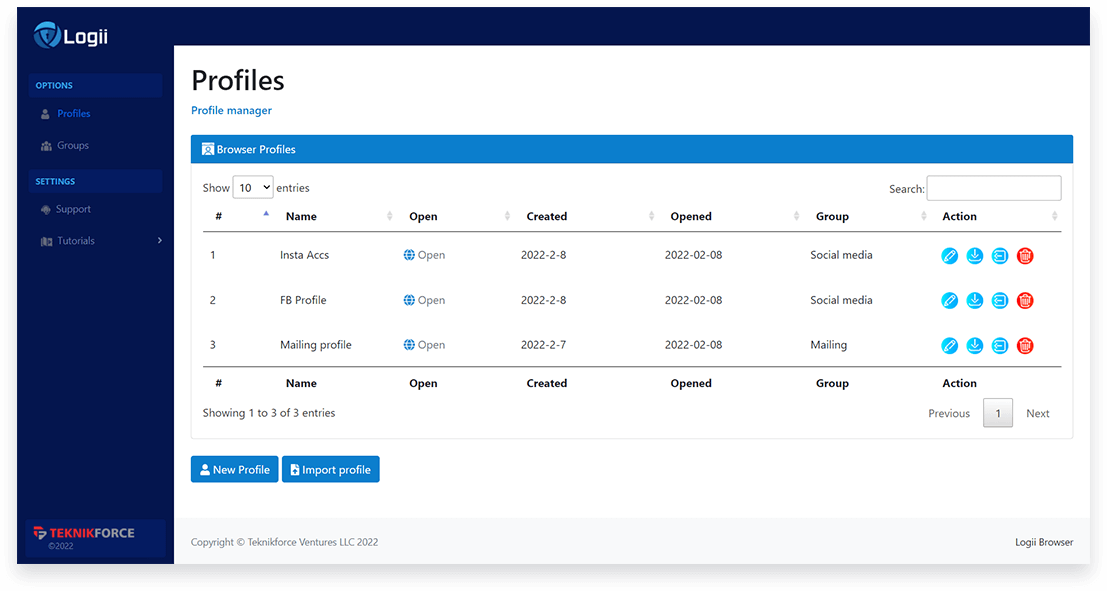Viewport: 1107px width, 591px height.
Task: Click inside the Search field
Action: 993,188
